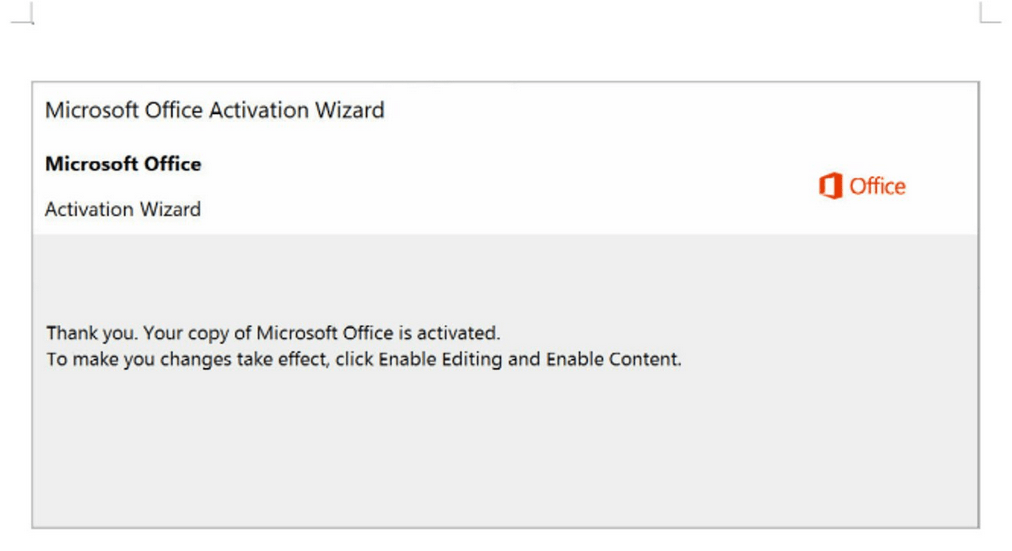Click the words "Enable Content" in the message
The image size is (1012, 551).
coord(612,359)
